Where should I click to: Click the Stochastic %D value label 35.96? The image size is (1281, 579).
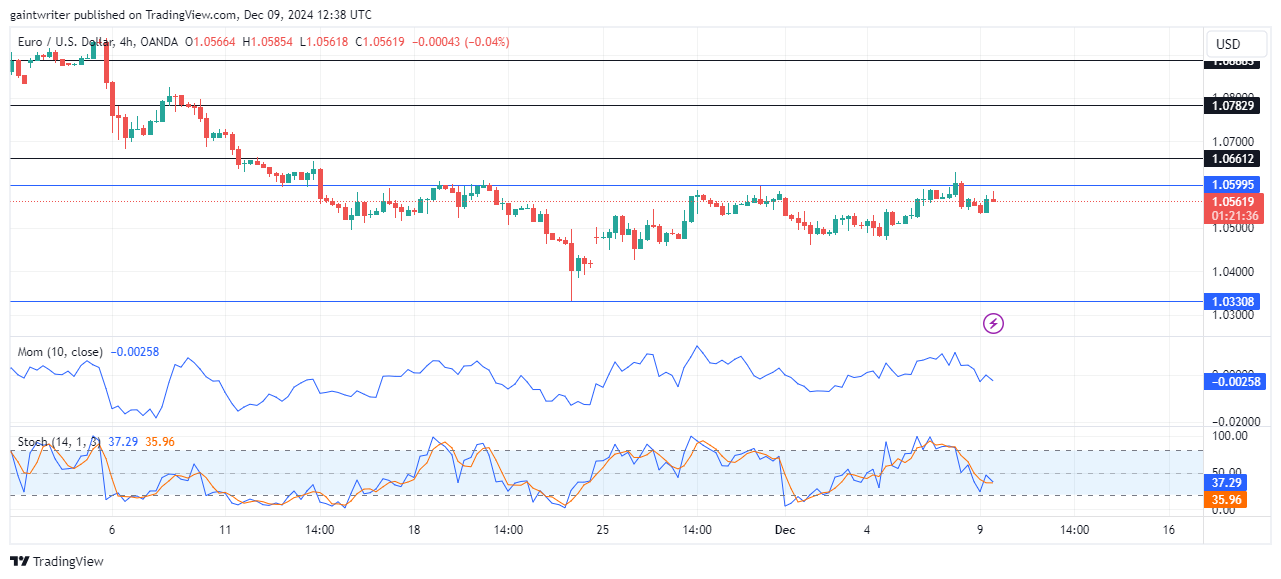(x=1228, y=501)
